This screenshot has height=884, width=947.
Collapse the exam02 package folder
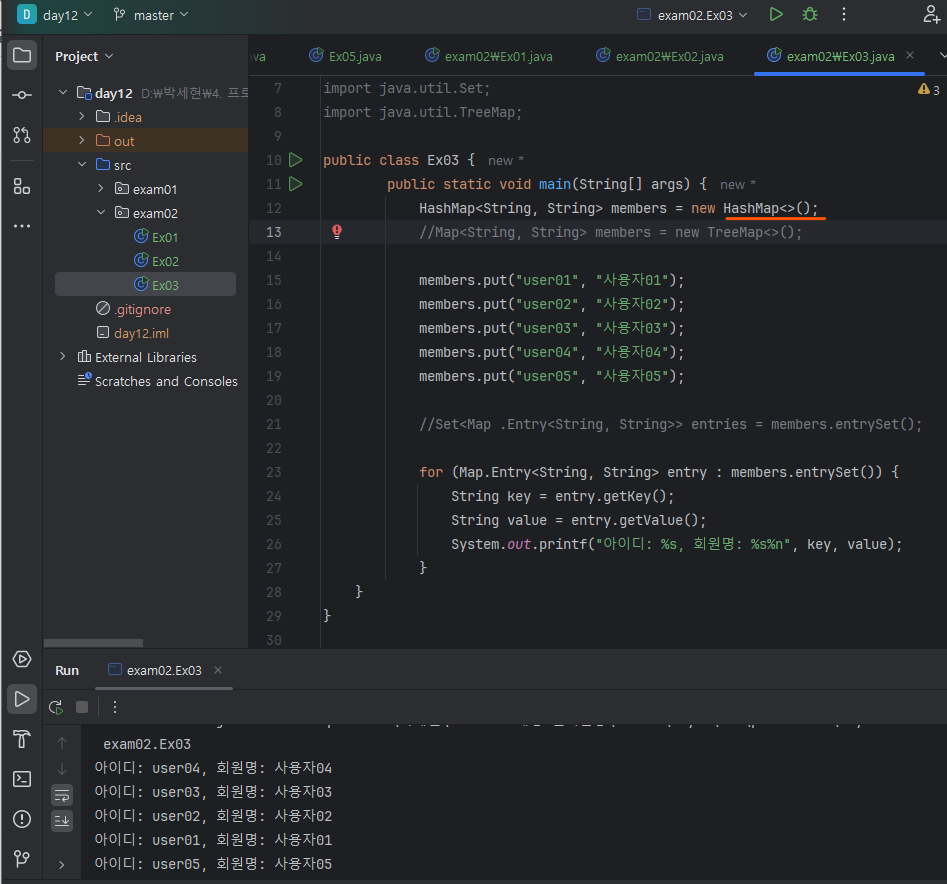pos(101,213)
